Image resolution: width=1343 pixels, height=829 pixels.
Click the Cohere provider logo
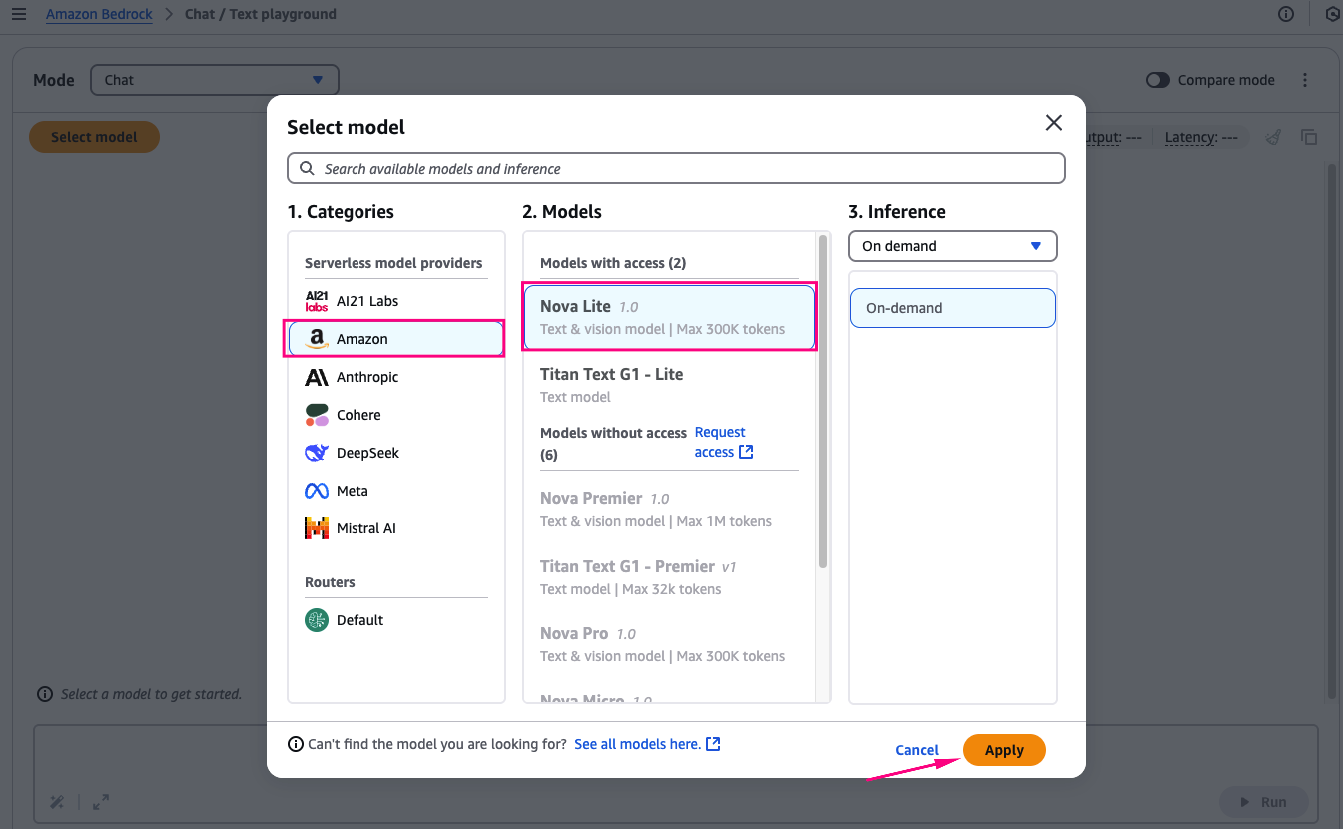(317, 415)
